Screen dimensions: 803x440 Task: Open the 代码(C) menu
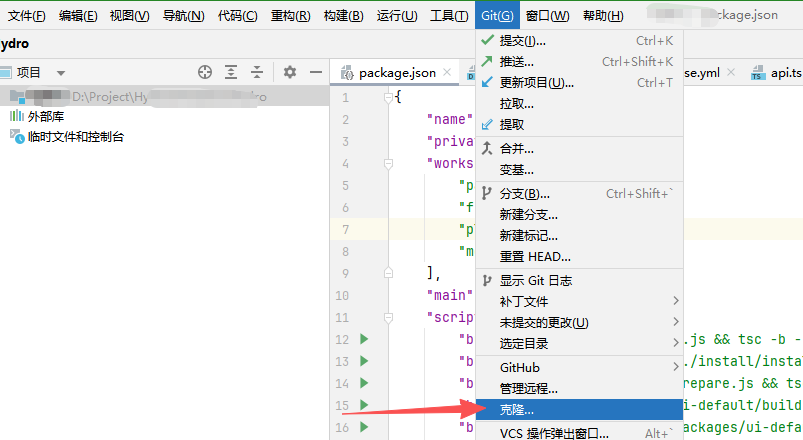pos(238,16)
